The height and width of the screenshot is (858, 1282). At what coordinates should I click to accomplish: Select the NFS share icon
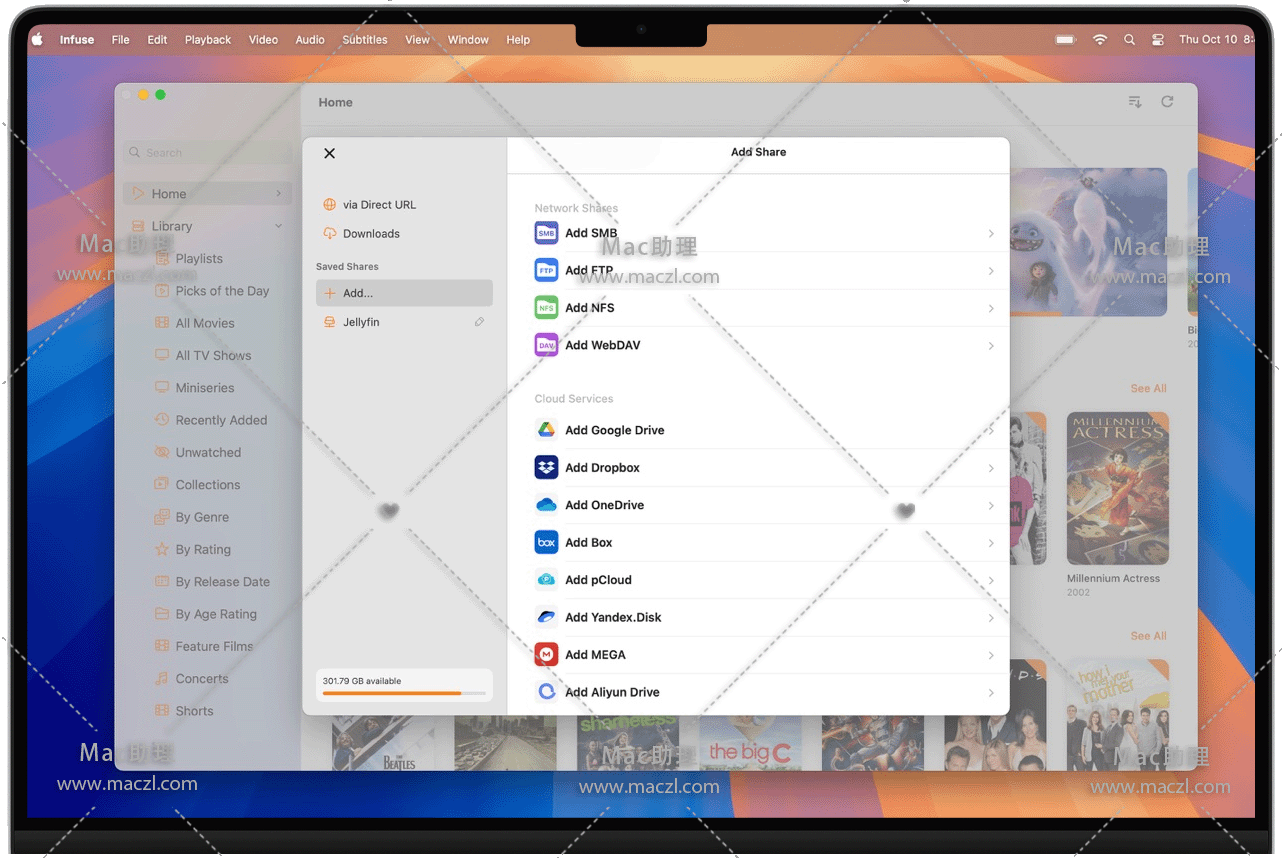(x=546, y=308)
